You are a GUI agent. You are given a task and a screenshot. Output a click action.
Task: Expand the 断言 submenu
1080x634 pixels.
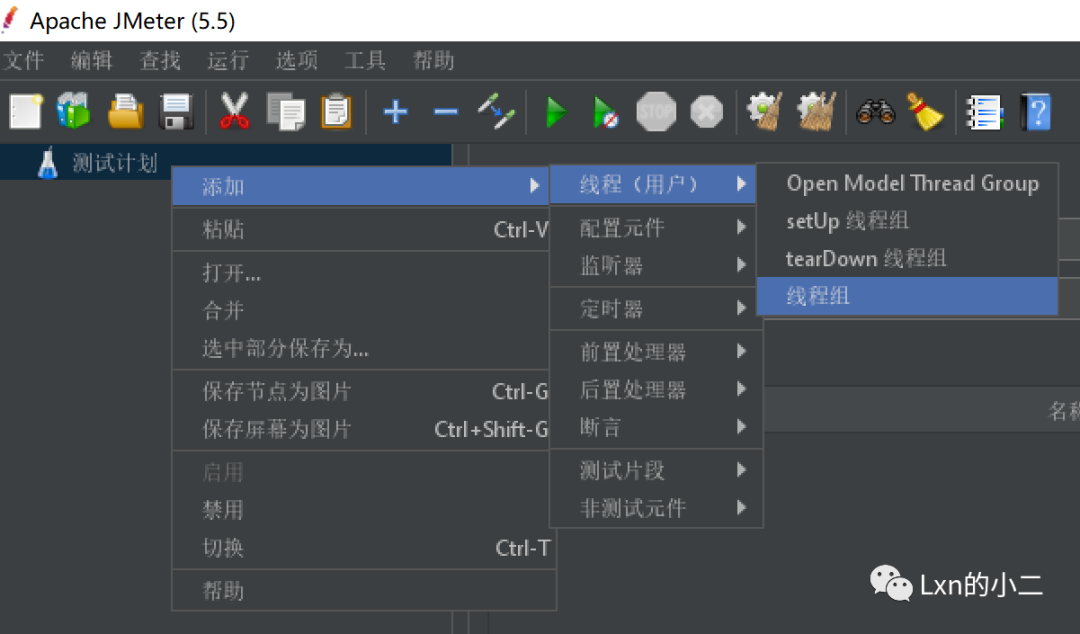tap(656, 427)
